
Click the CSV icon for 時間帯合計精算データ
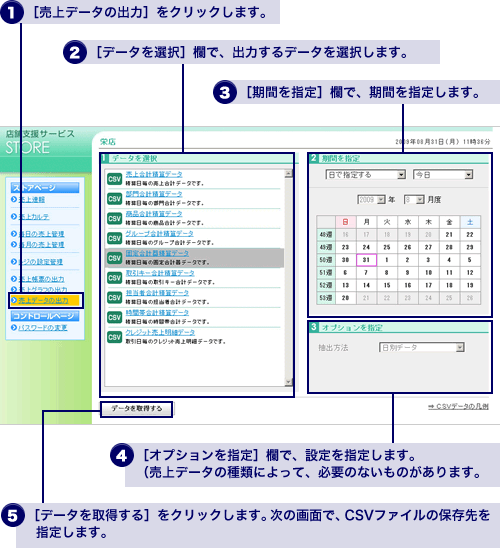114,317
